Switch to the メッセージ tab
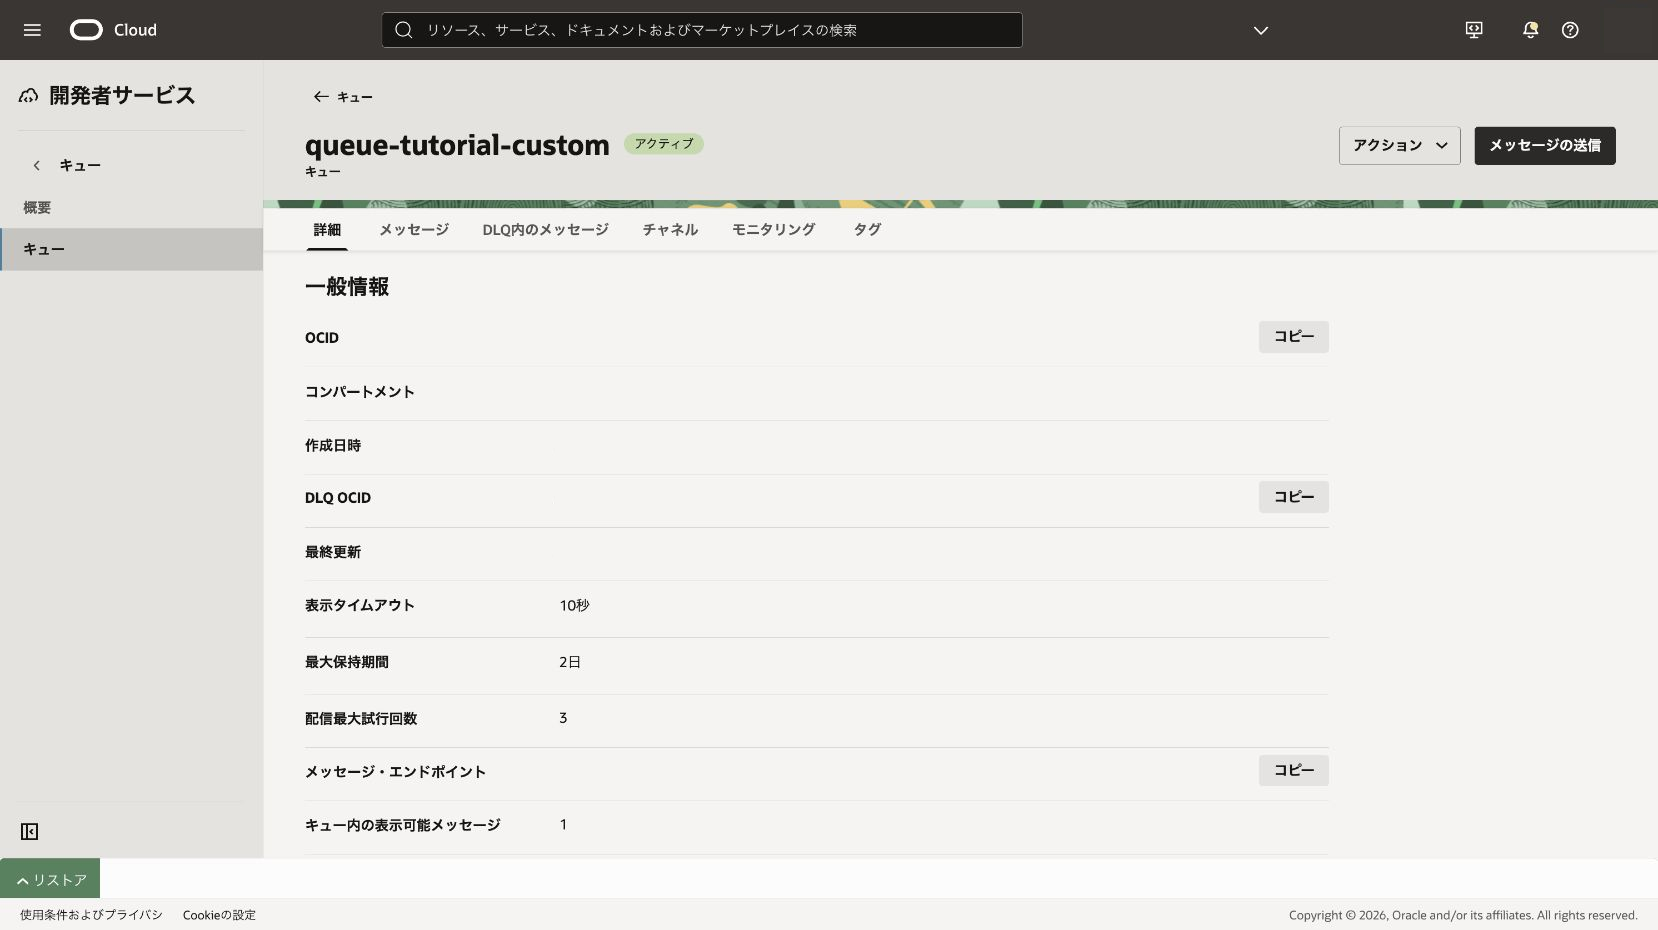 coord(414,229)
